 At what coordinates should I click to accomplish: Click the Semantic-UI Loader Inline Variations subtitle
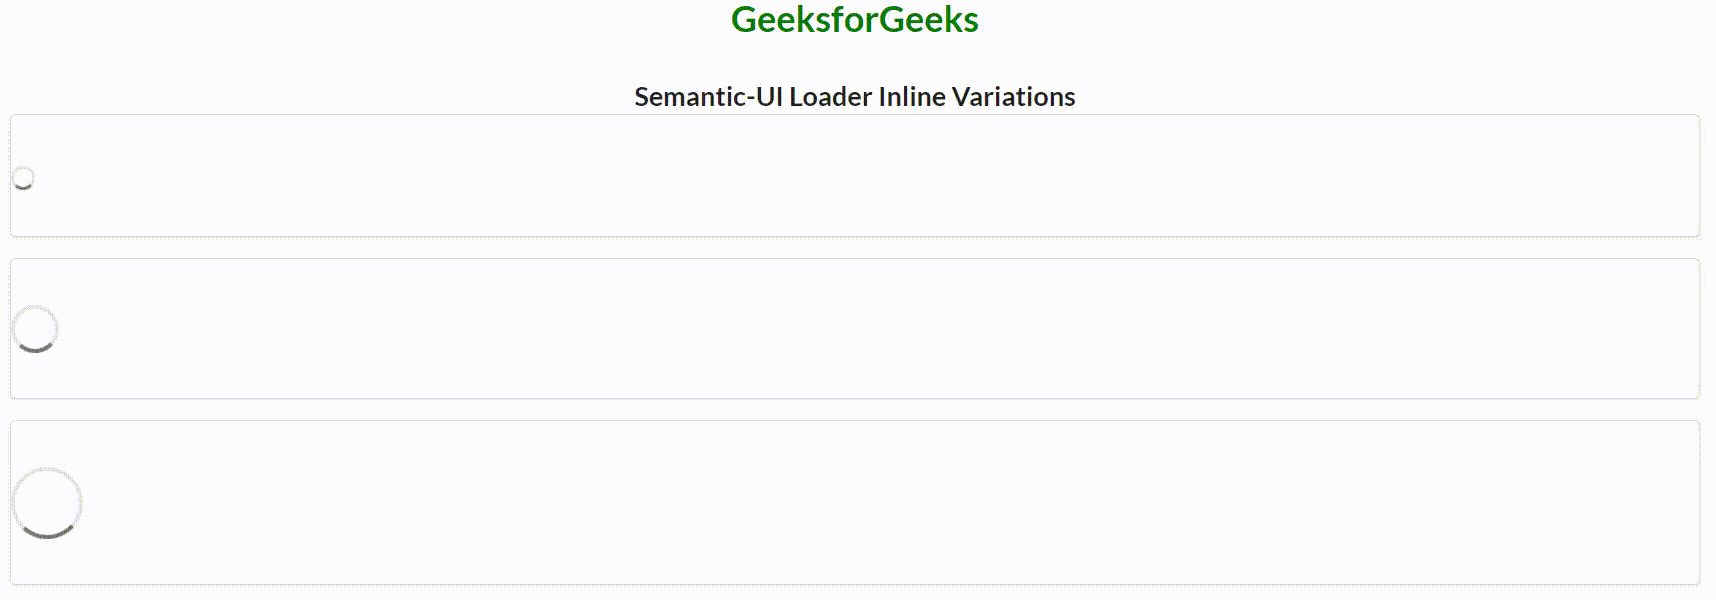tap(854, 97)
